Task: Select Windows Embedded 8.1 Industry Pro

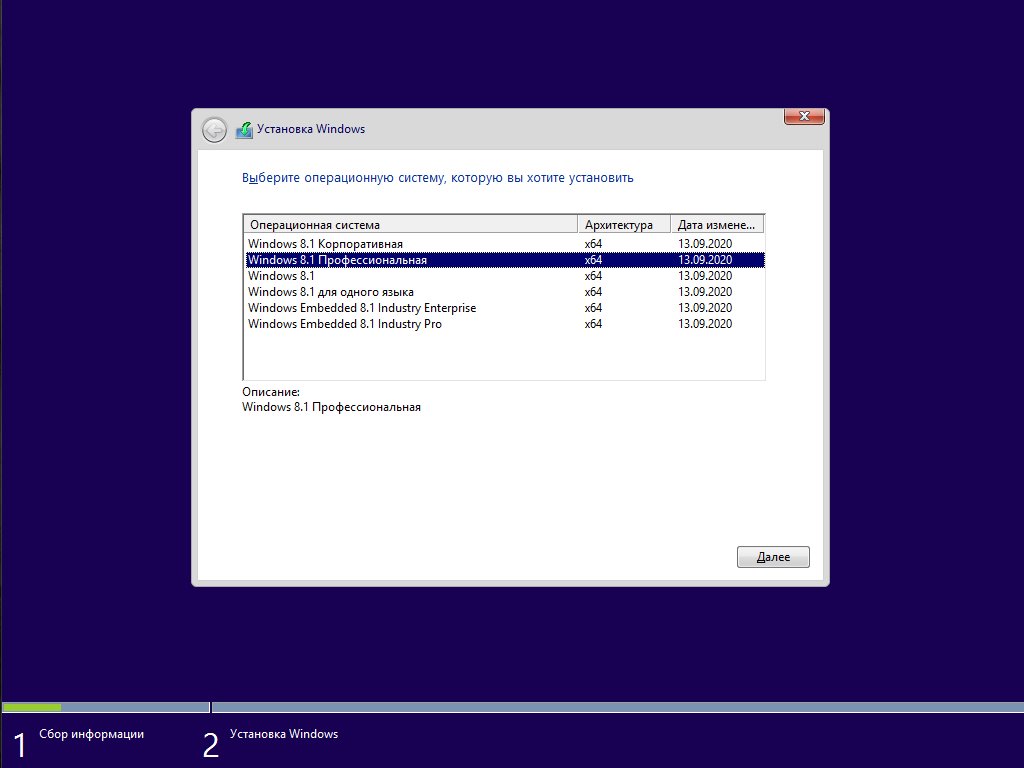Action: point(344,324)
